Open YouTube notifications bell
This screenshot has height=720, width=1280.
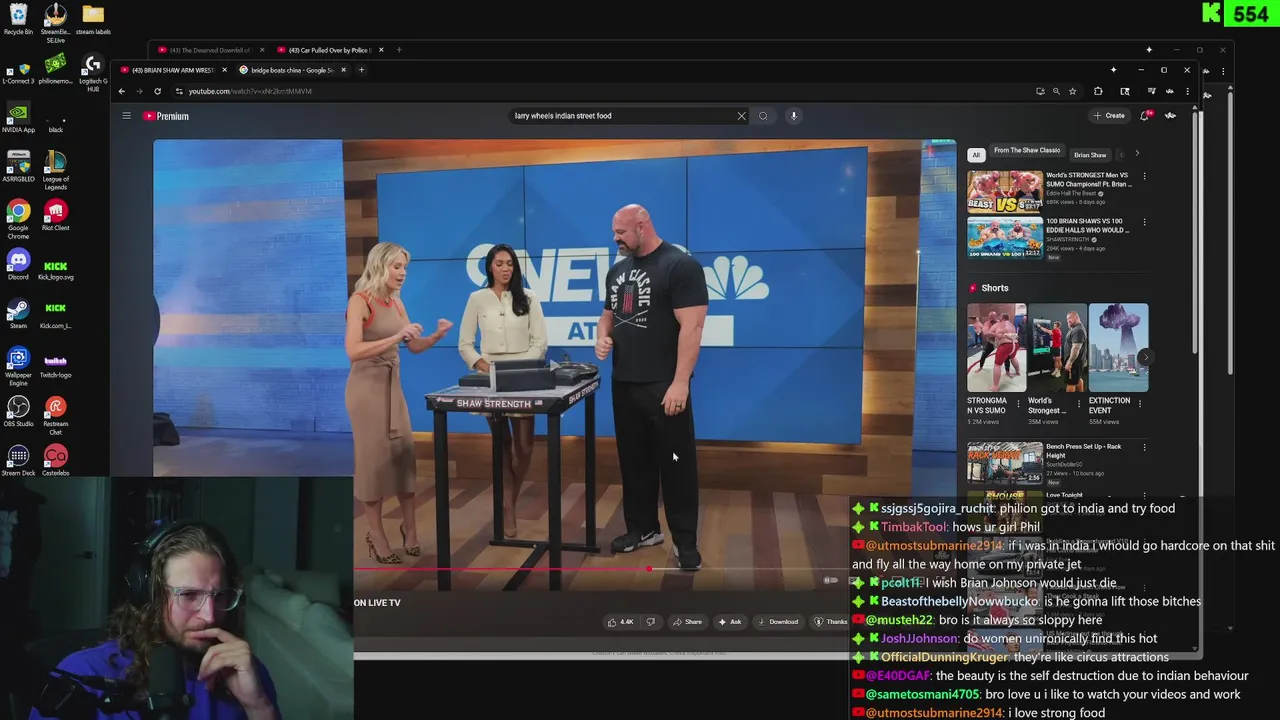point(1146,116)
